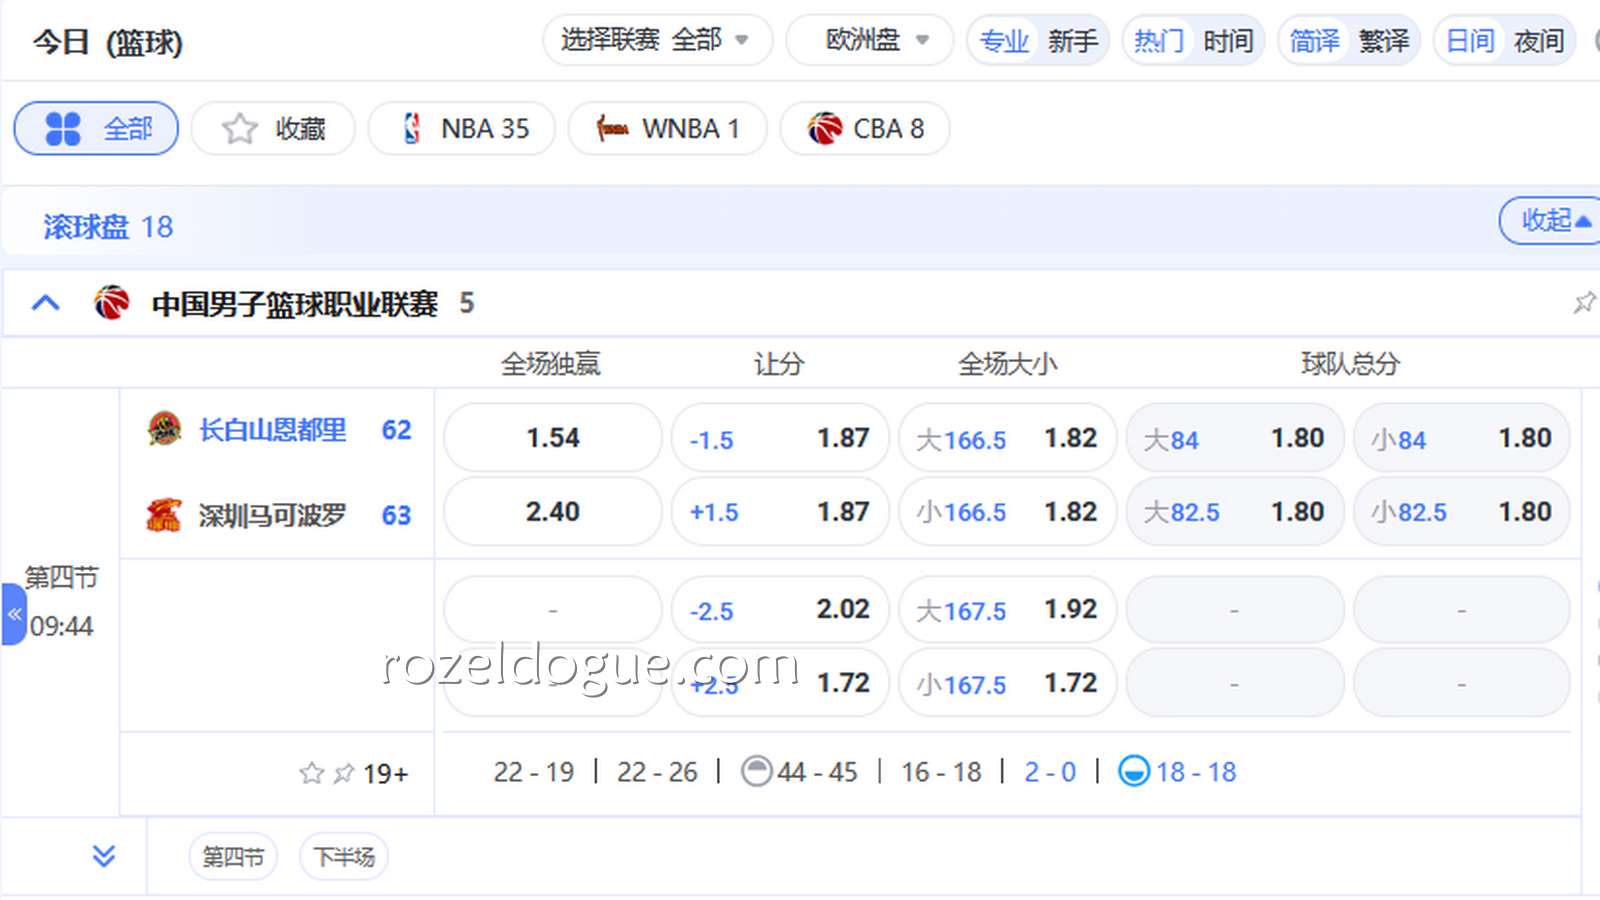Select 专业 mode in the toggle
This screenshot has width=1600, height=900.
click(1004, 41)
